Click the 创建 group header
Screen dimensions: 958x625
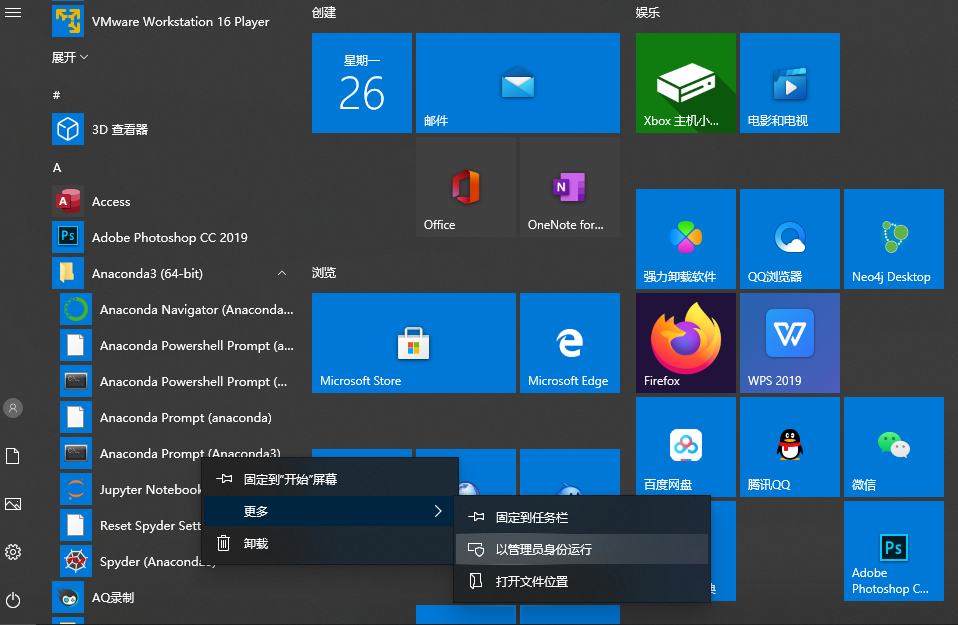(x=324, y=13)
